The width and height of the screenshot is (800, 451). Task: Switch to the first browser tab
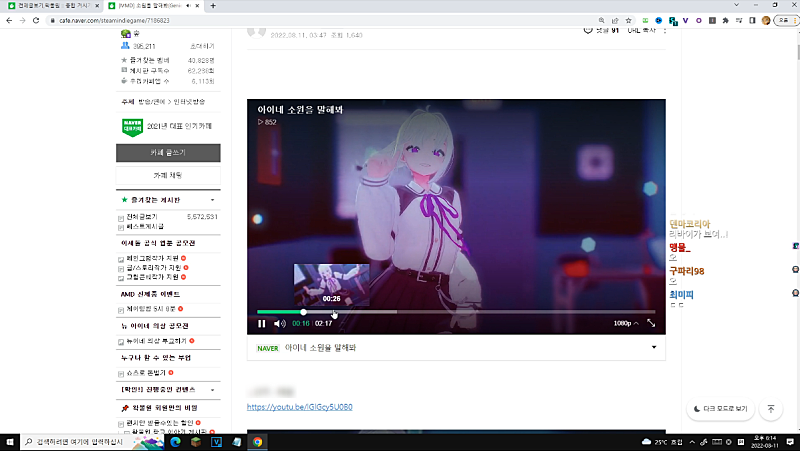pos(53,6)
